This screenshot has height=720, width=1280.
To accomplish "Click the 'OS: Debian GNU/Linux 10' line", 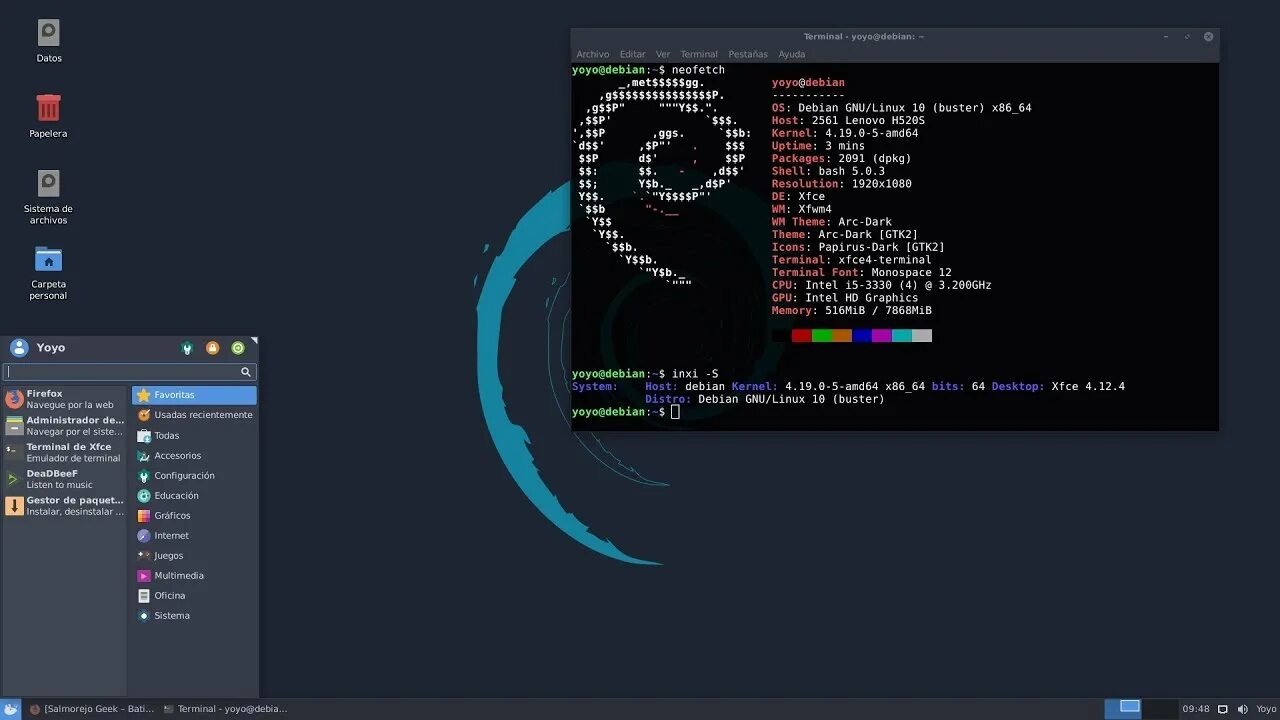I will (x=901, y=108).
